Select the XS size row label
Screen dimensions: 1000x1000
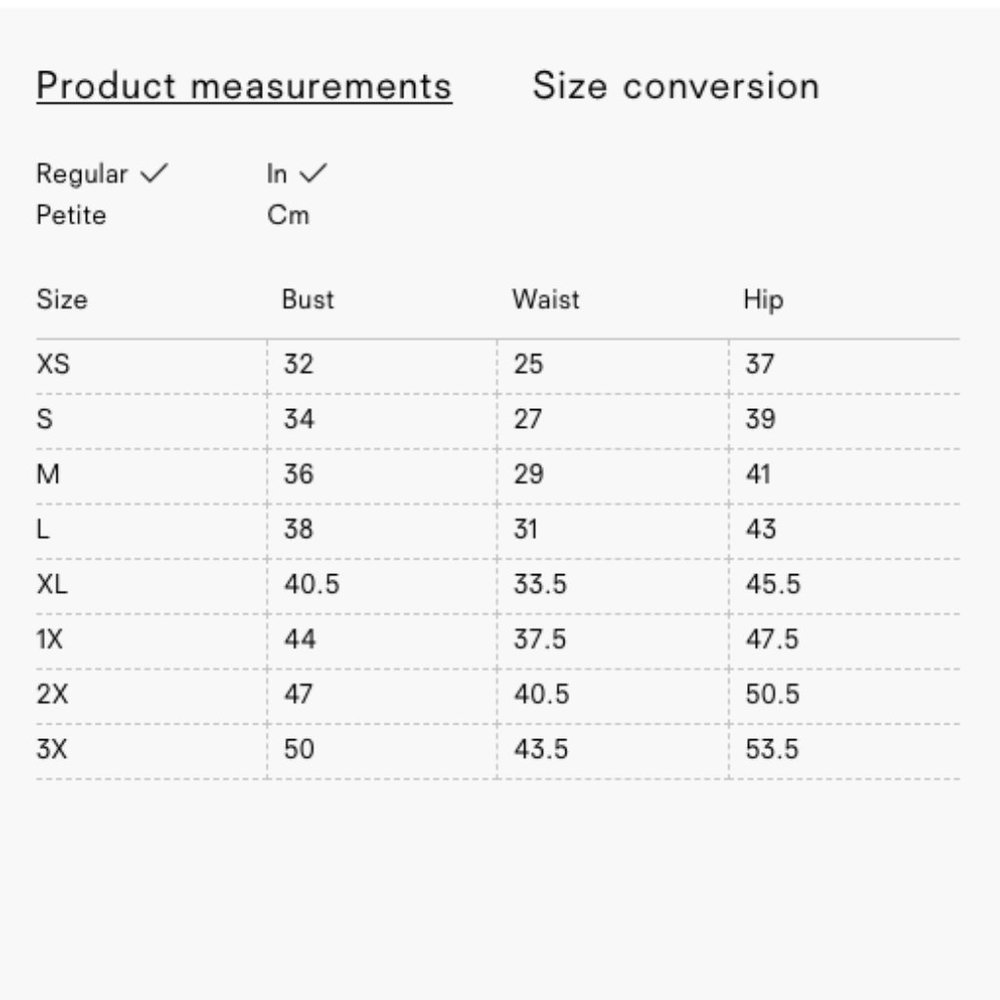click(53, 364)
